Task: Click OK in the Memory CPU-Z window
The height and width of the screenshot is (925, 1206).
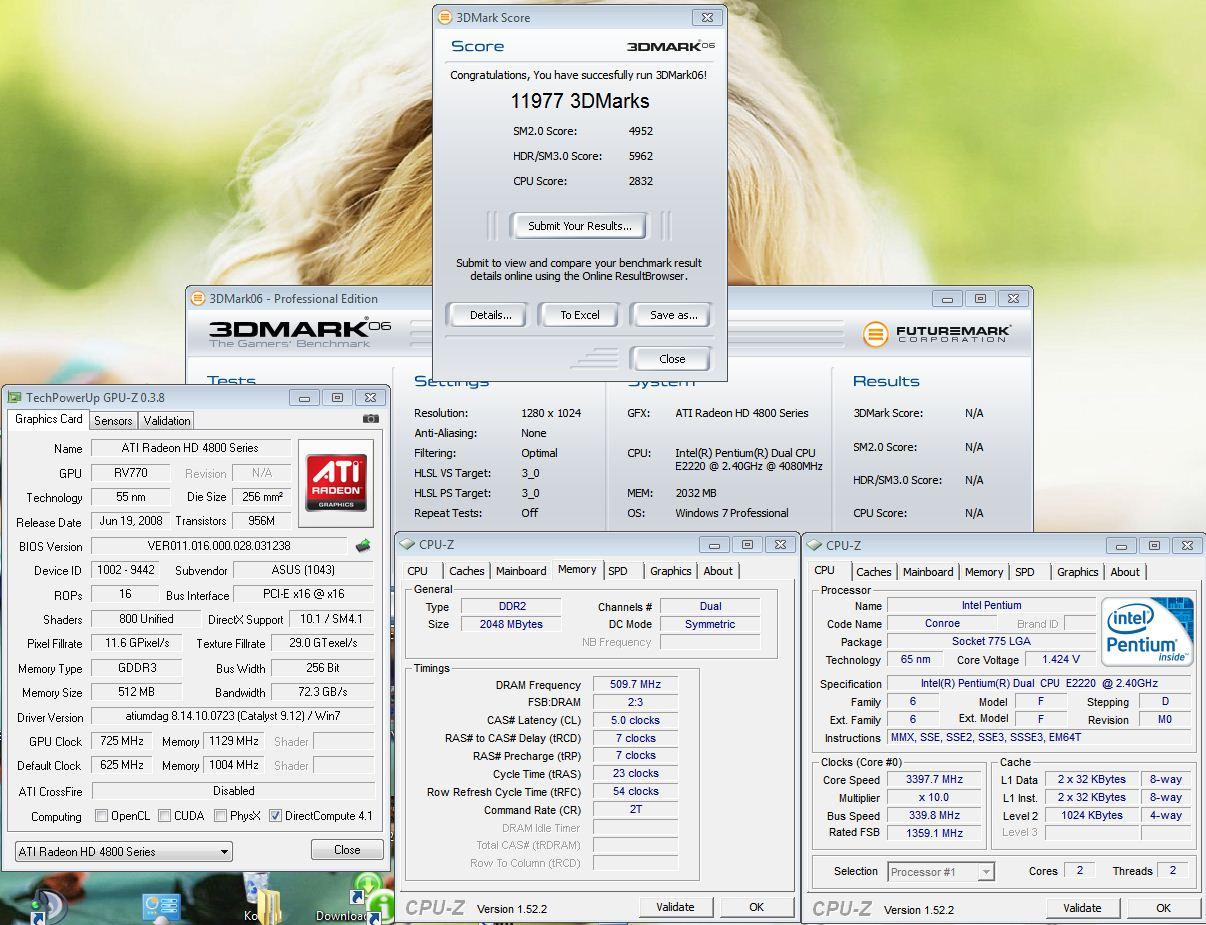Action: tap(757, 907)
